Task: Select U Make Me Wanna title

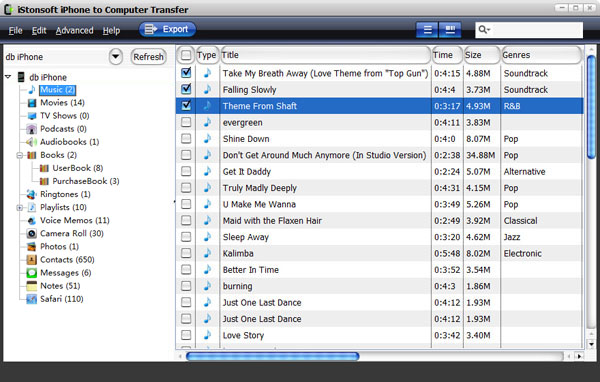Action: coord(259,204)
